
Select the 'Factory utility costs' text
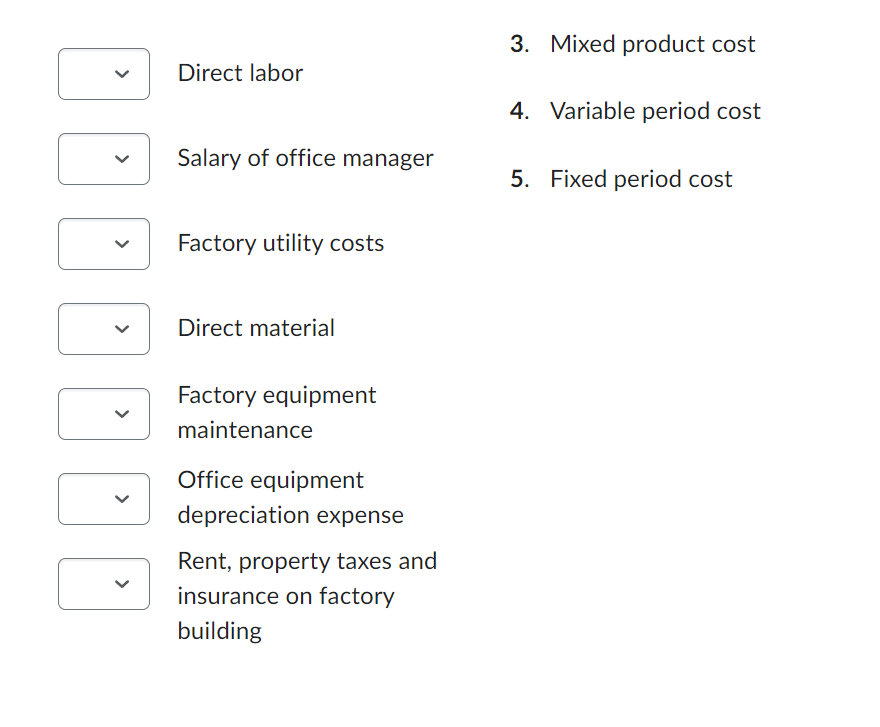[x=280, y=243]
